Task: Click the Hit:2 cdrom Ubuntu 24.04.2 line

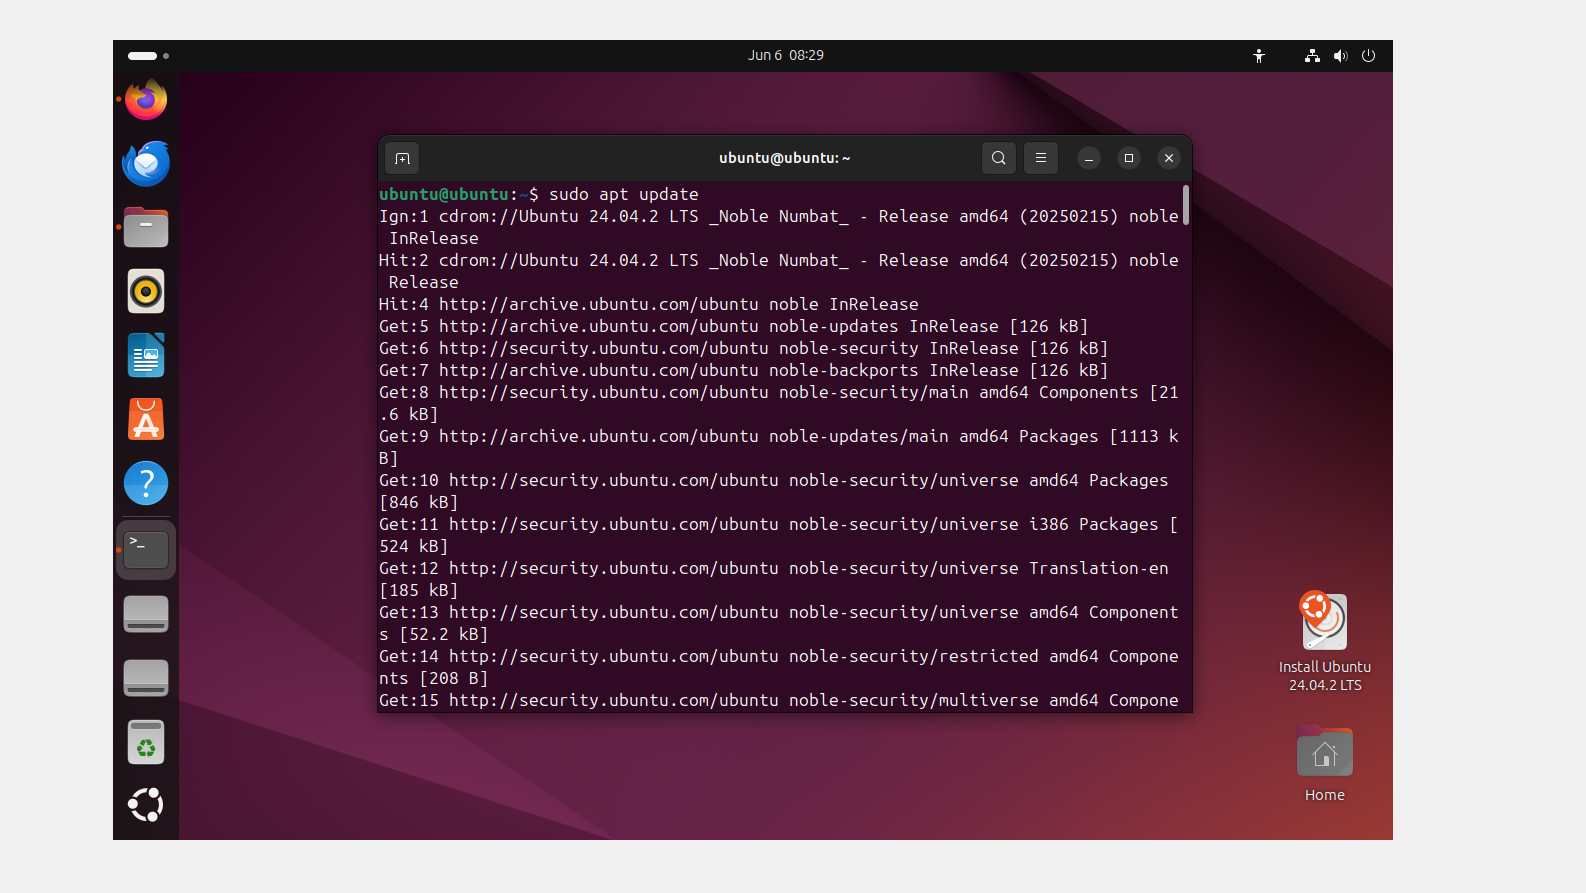Action: click(779, 271)
